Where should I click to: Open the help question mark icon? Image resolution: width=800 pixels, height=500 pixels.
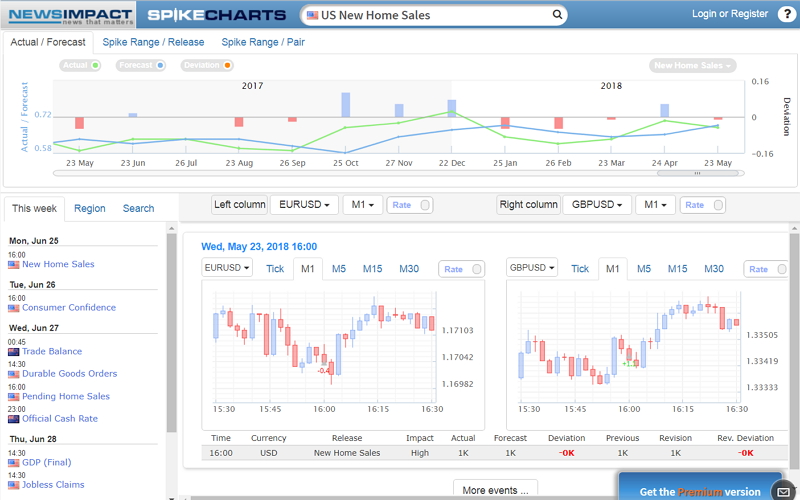(786, 14)
